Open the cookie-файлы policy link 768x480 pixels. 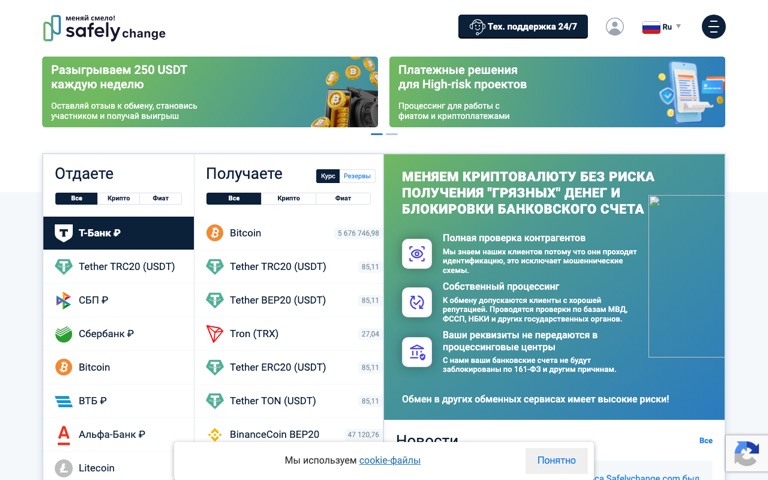[390, 460]
